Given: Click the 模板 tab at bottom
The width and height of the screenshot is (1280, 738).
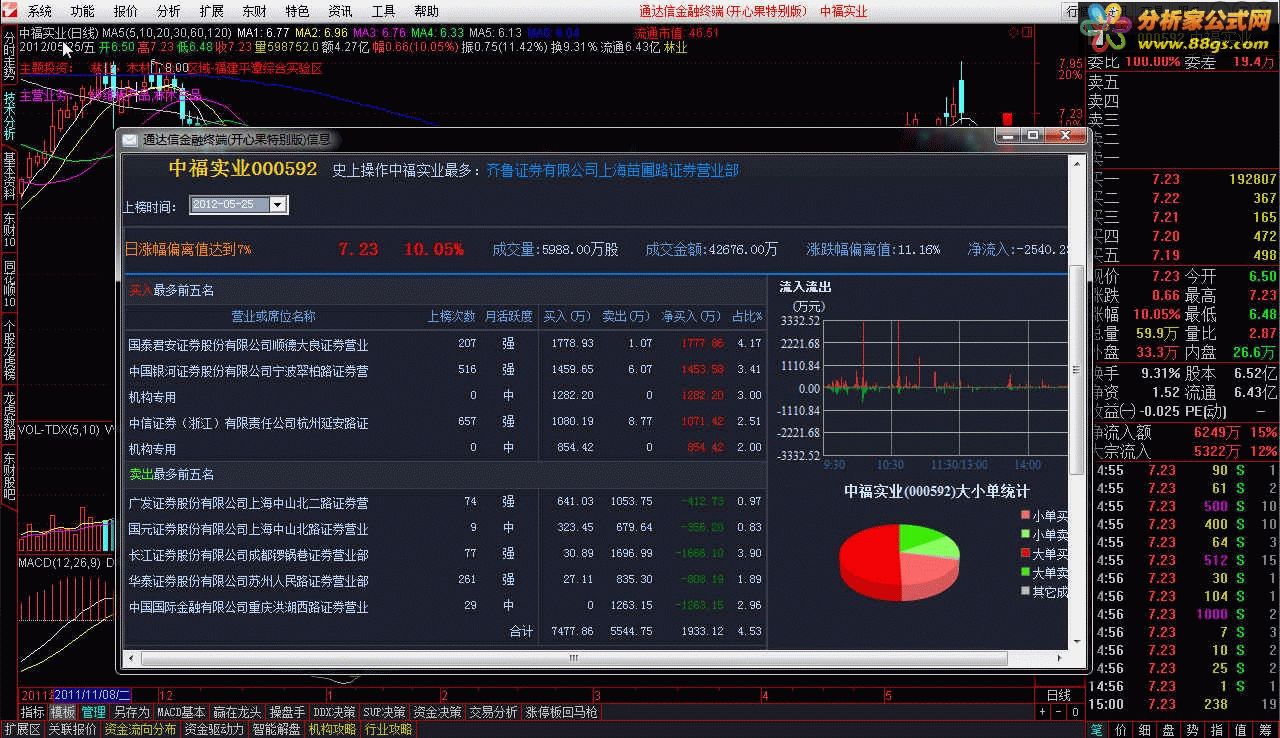Looking at the screenshot, I should tap(63, 712).
